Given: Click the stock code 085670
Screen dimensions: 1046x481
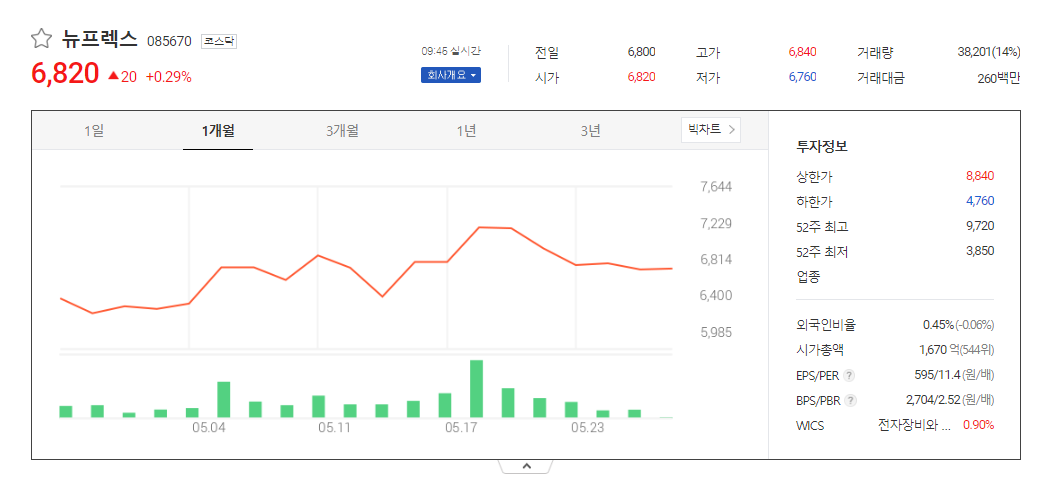Looking at the screenshot, I should 169,41.
